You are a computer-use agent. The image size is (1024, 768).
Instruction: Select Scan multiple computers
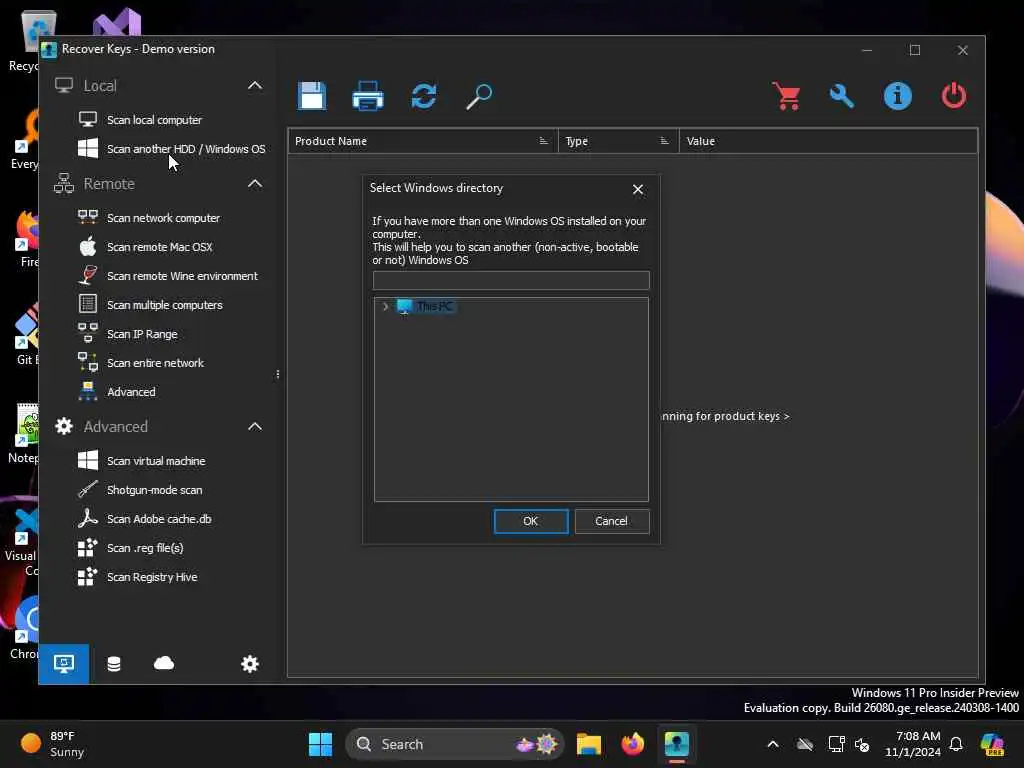(x=165, y=305)
